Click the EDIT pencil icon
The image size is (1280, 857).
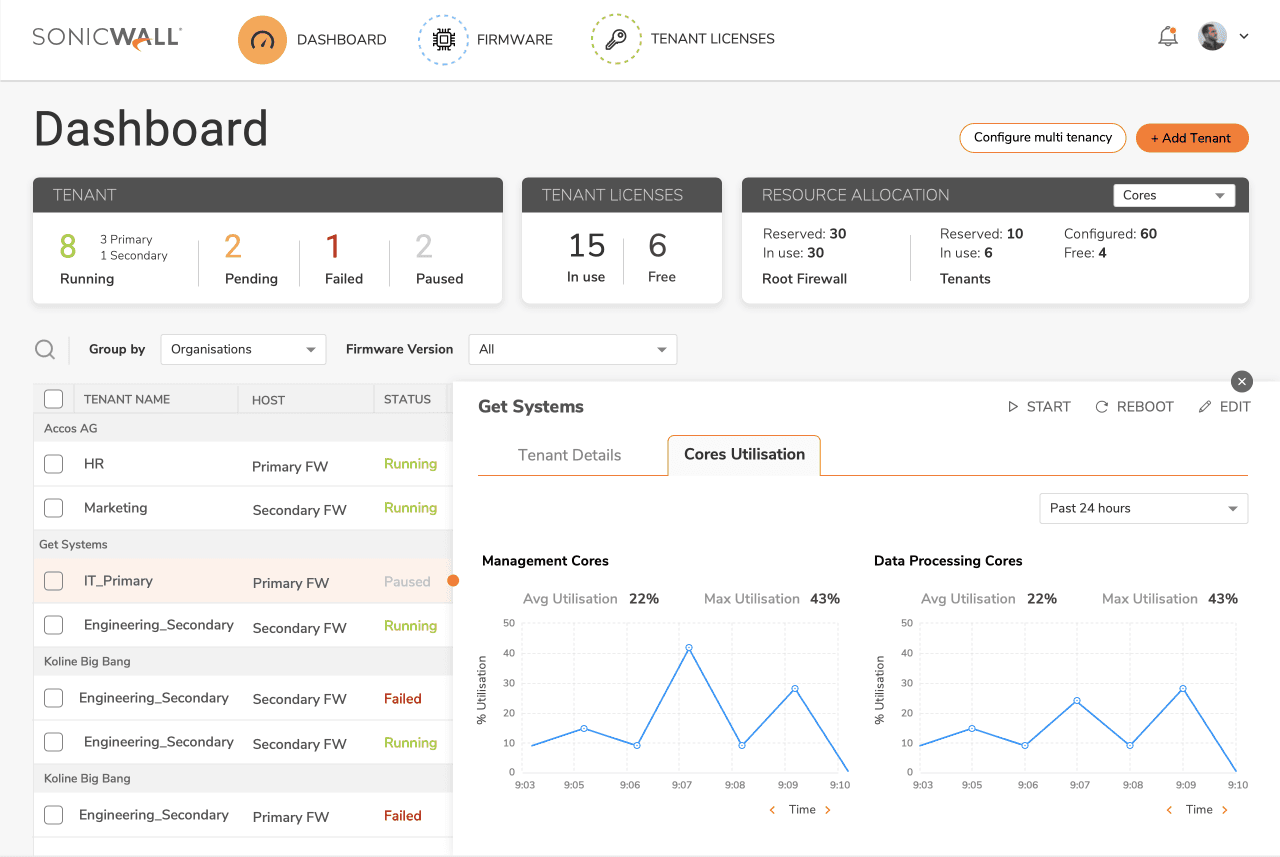pos(1205,407)
